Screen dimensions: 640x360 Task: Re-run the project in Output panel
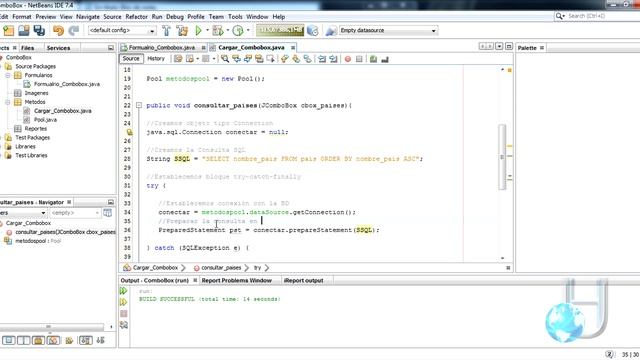click(124, 291)
